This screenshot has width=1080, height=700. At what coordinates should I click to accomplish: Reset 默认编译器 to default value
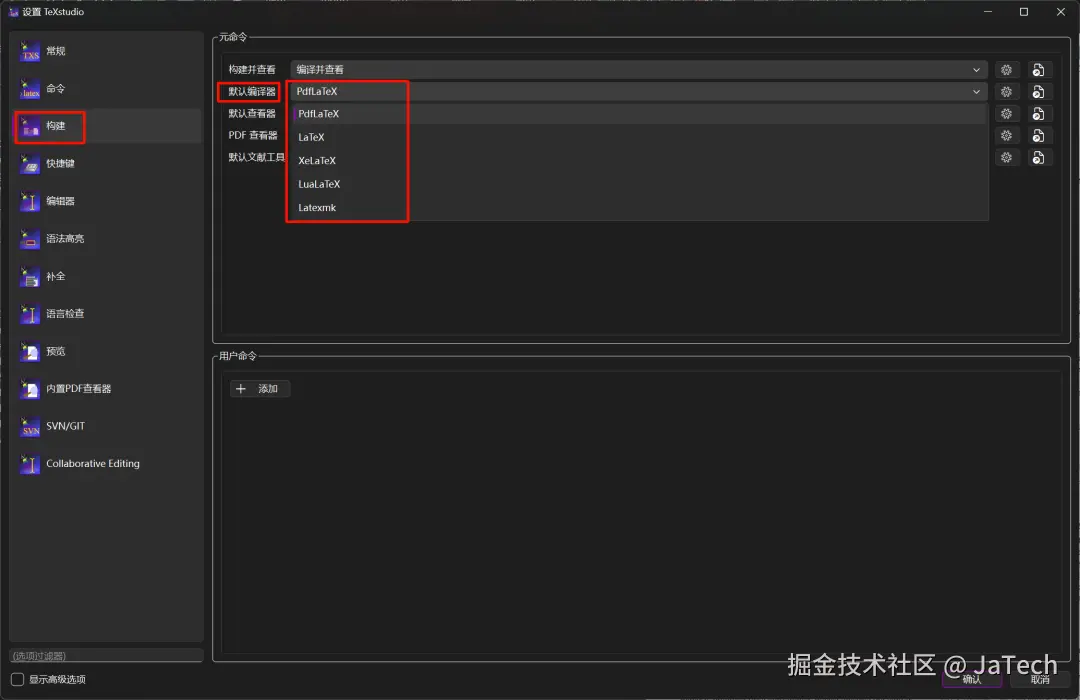click(1038, 92)
